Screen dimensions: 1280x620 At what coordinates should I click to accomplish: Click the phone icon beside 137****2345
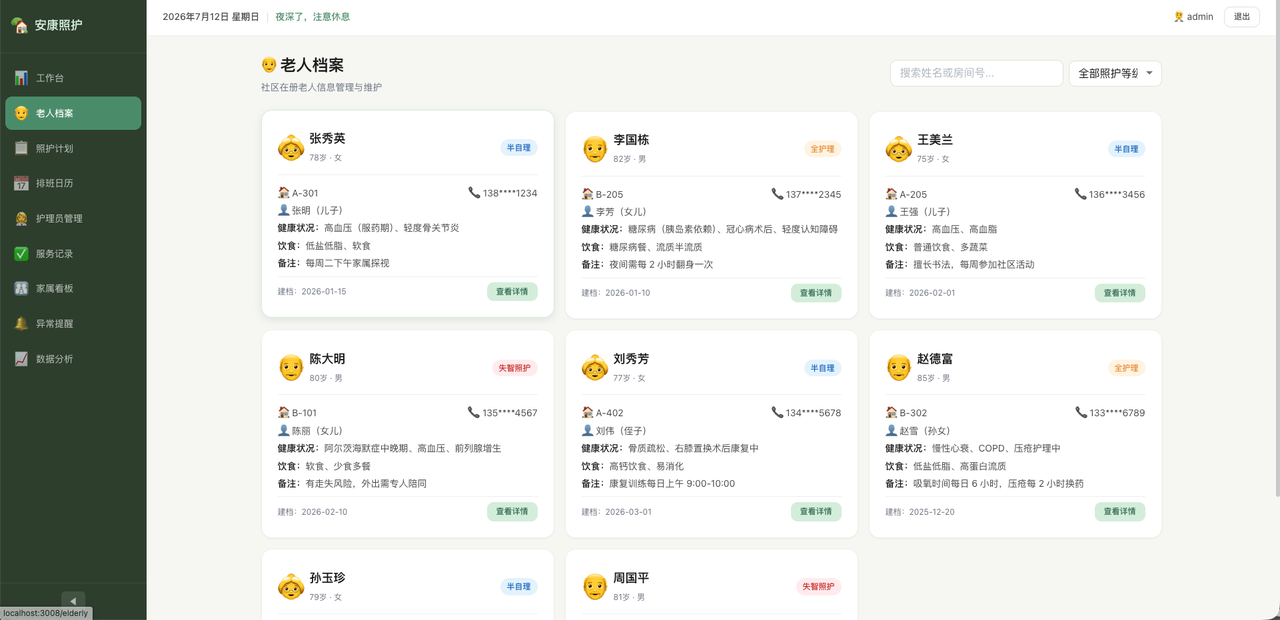coord(777,194)
